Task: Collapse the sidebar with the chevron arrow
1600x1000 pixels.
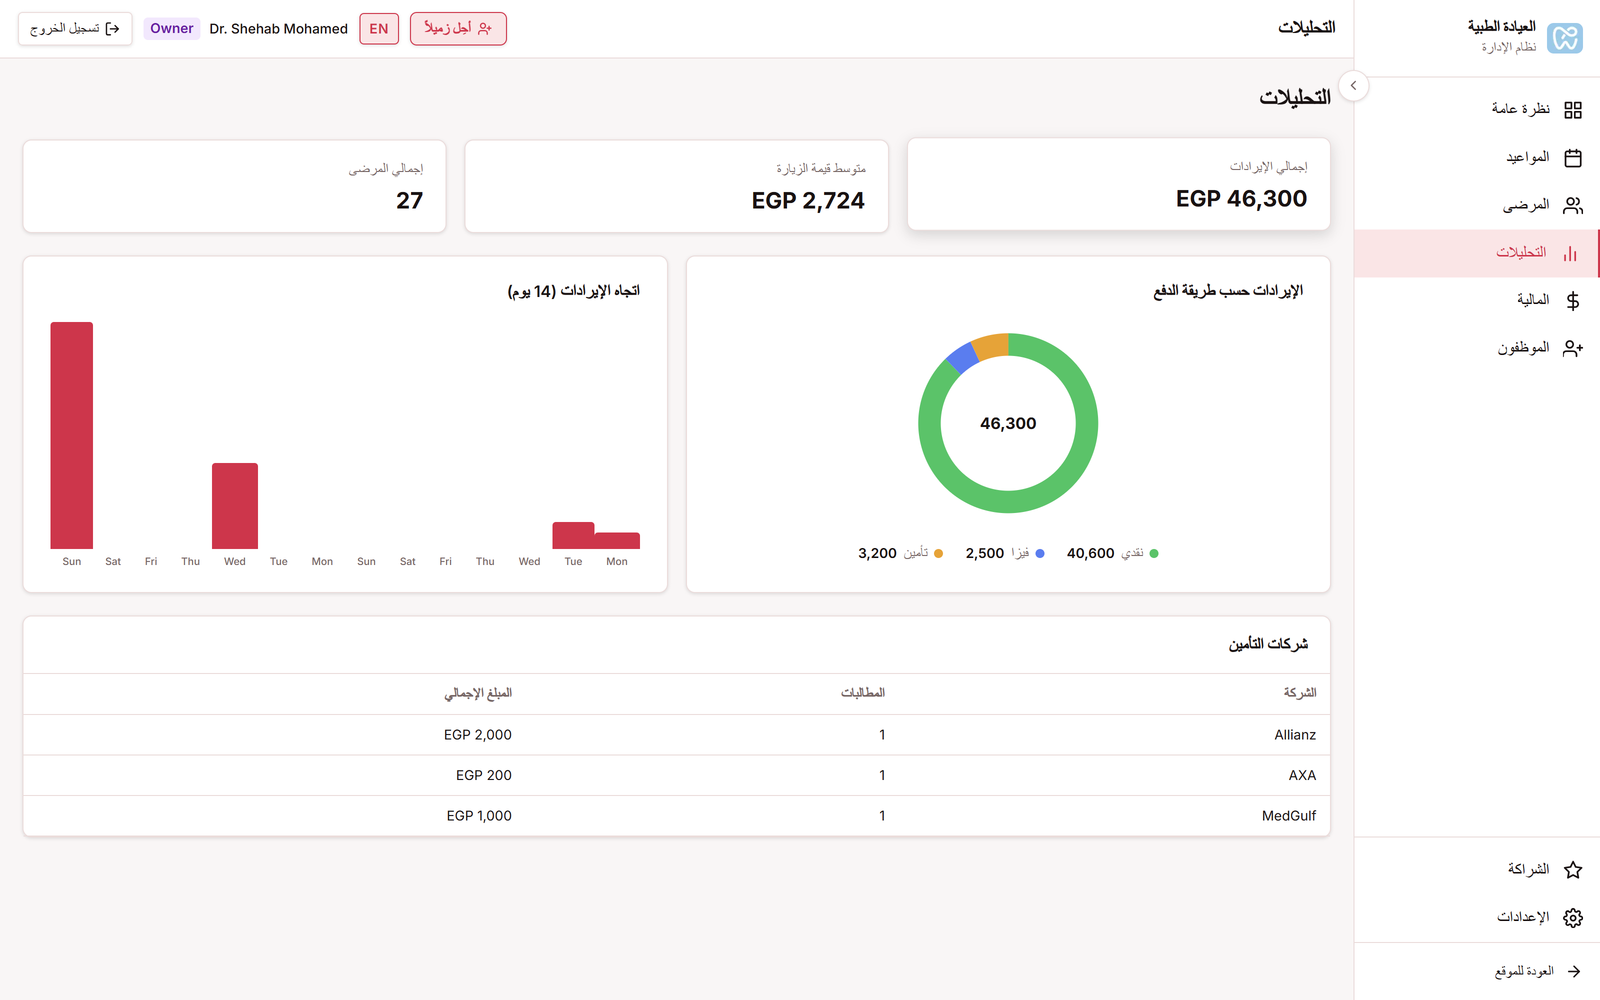Action: (x=1354, y=86)
